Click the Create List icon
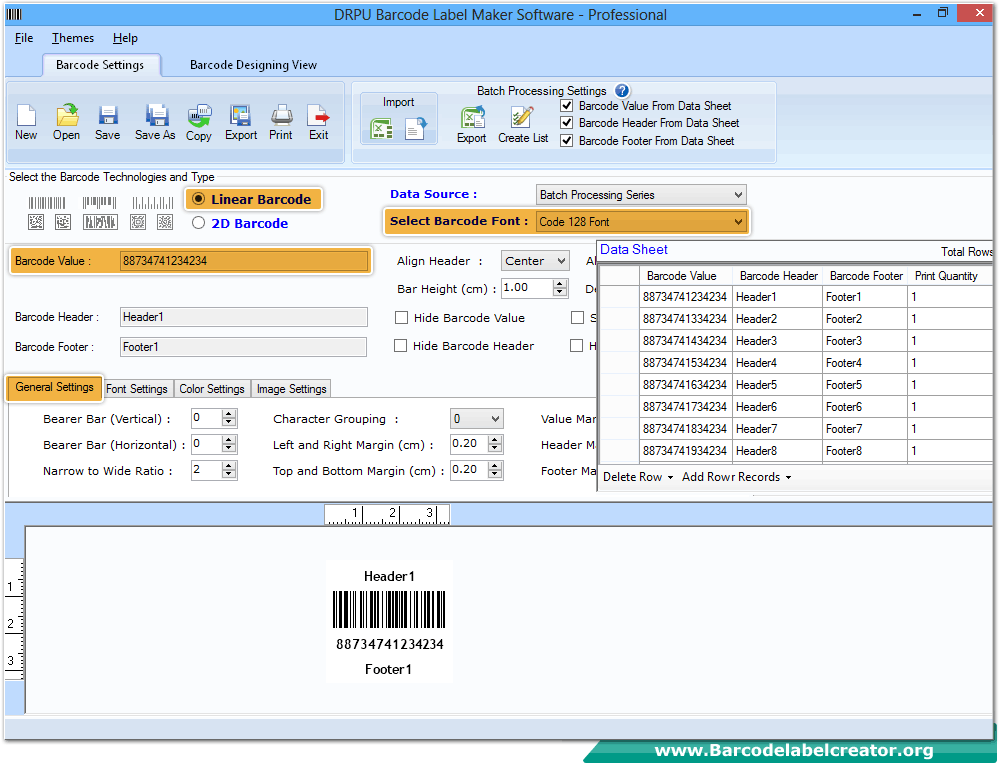This screenshot has width=999, height=763. 522,118
